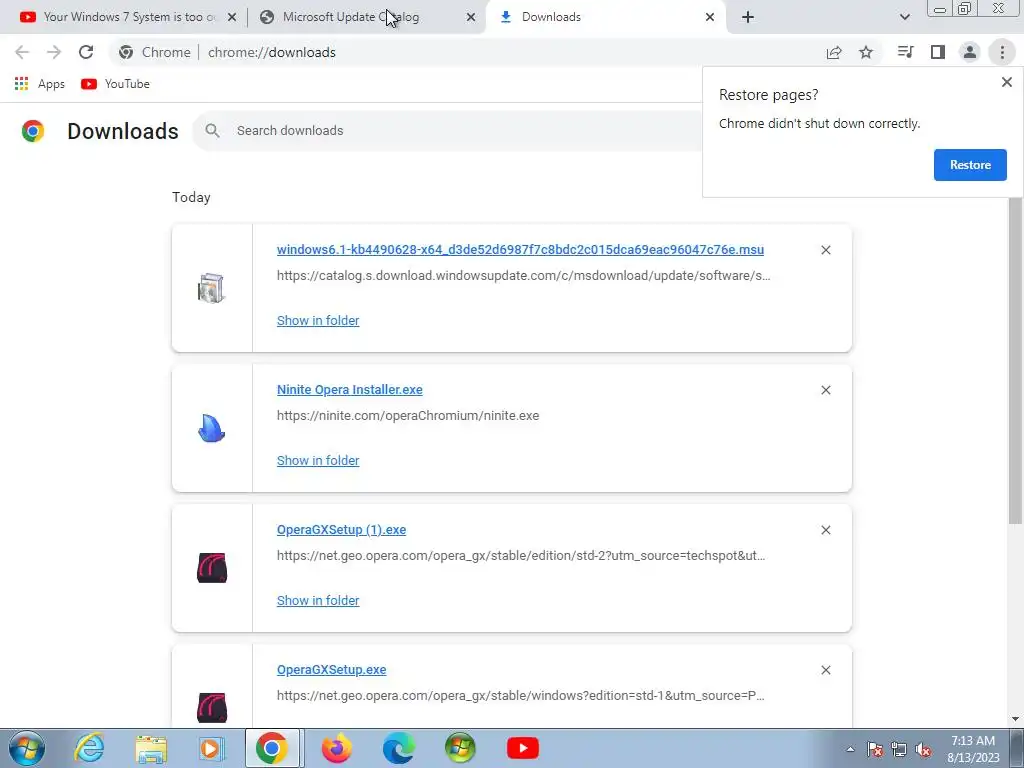This screenshot has height=768, width=1024.
Task: Launch Firefox from taskbar
Action: pyautogui.click(x=337, y=748)
